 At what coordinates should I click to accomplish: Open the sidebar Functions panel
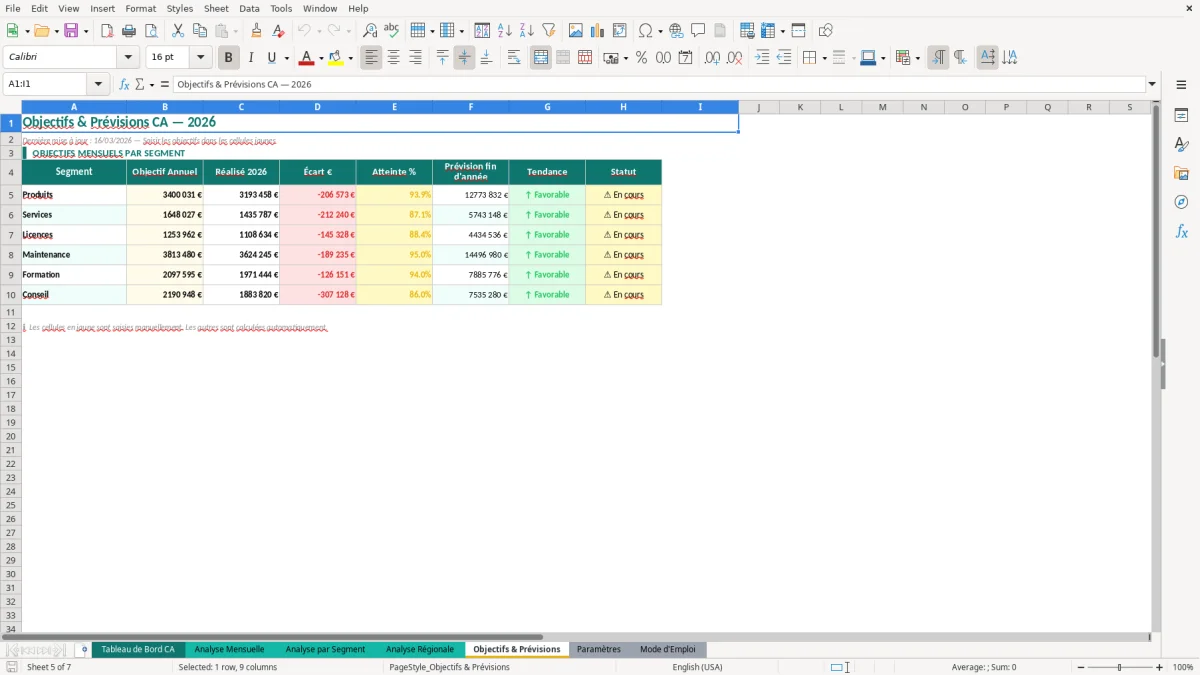coord(1181,231)
